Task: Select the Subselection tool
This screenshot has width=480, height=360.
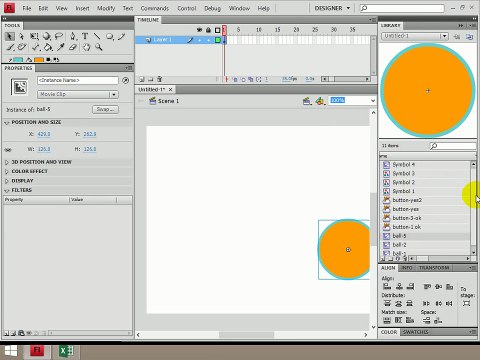Action: tap(22, 36)
